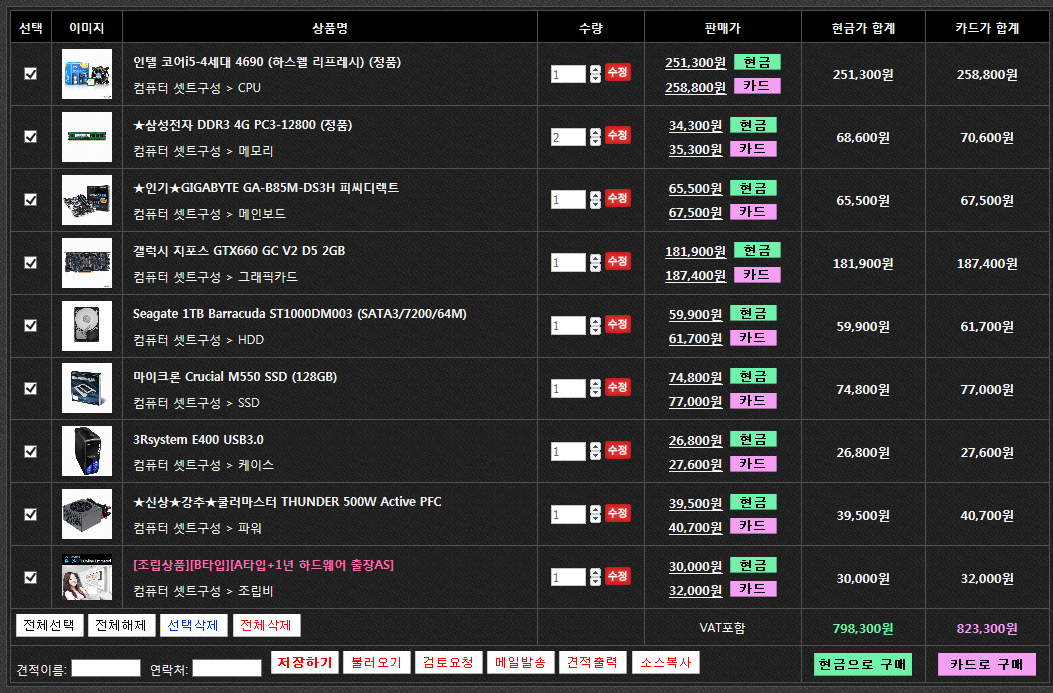Adjust quantity stepper for GTX660 graphics card

click(x=595, y=263)
